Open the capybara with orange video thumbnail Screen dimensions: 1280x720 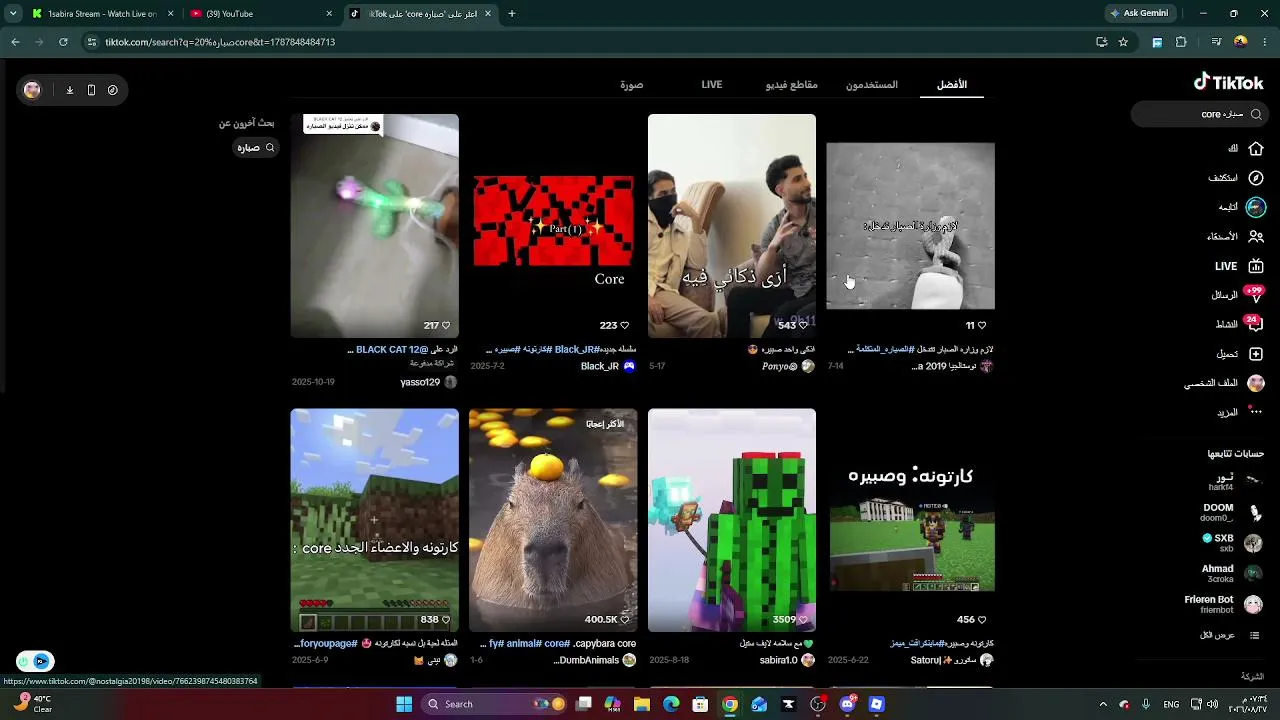point(553,520)
